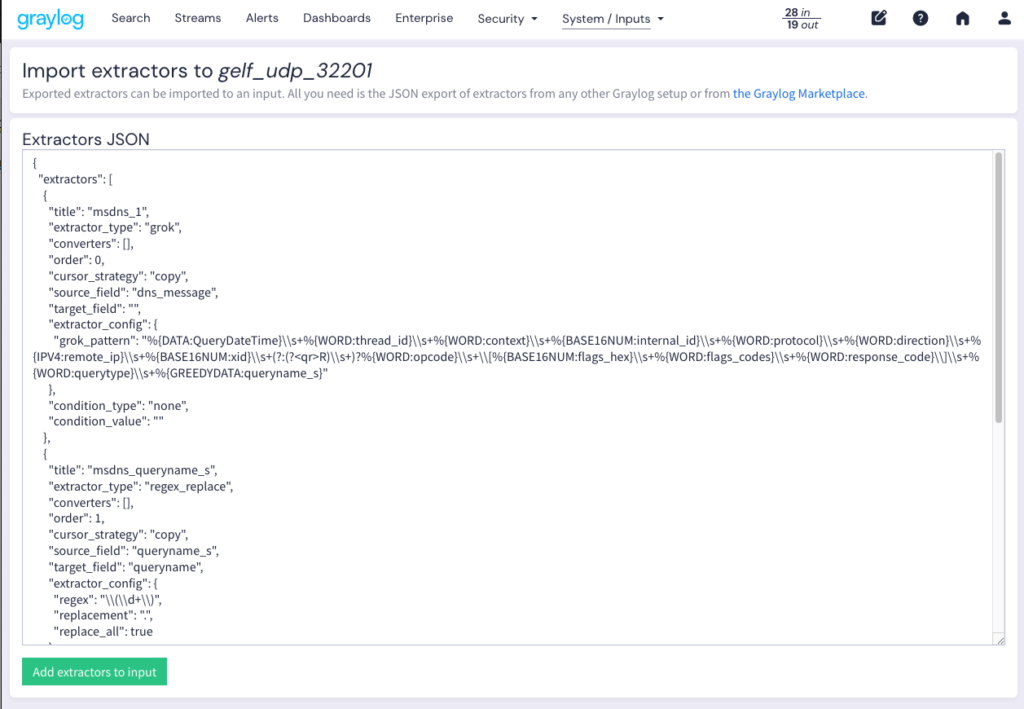The image size is (1024, 709).
Task: Click the "grok_pattern" text line
Action: (x=507, y=356)
